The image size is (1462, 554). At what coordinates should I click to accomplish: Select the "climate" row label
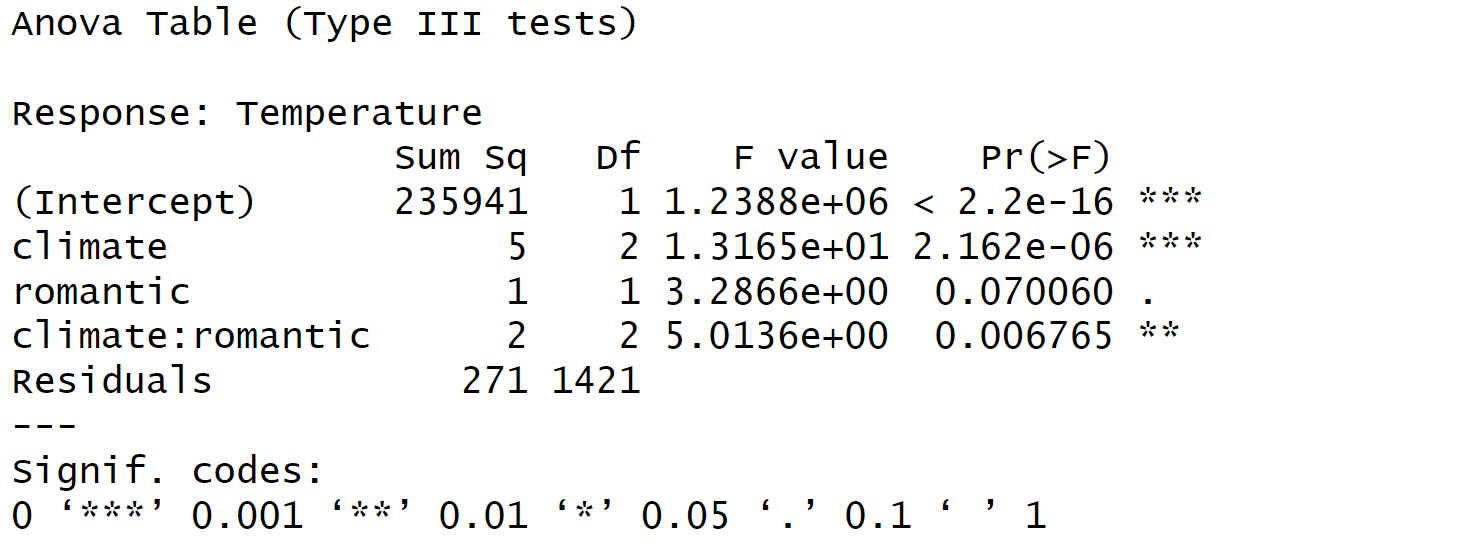(x=90, y=247)
